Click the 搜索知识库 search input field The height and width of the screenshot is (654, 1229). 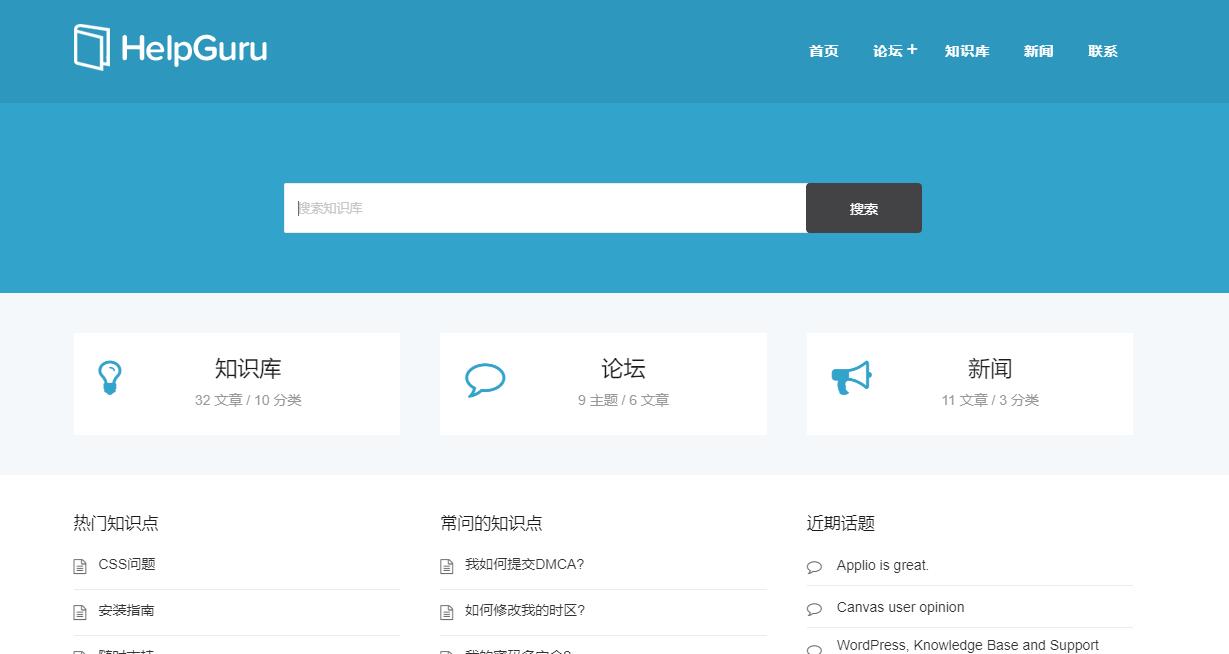pos(545,208)
